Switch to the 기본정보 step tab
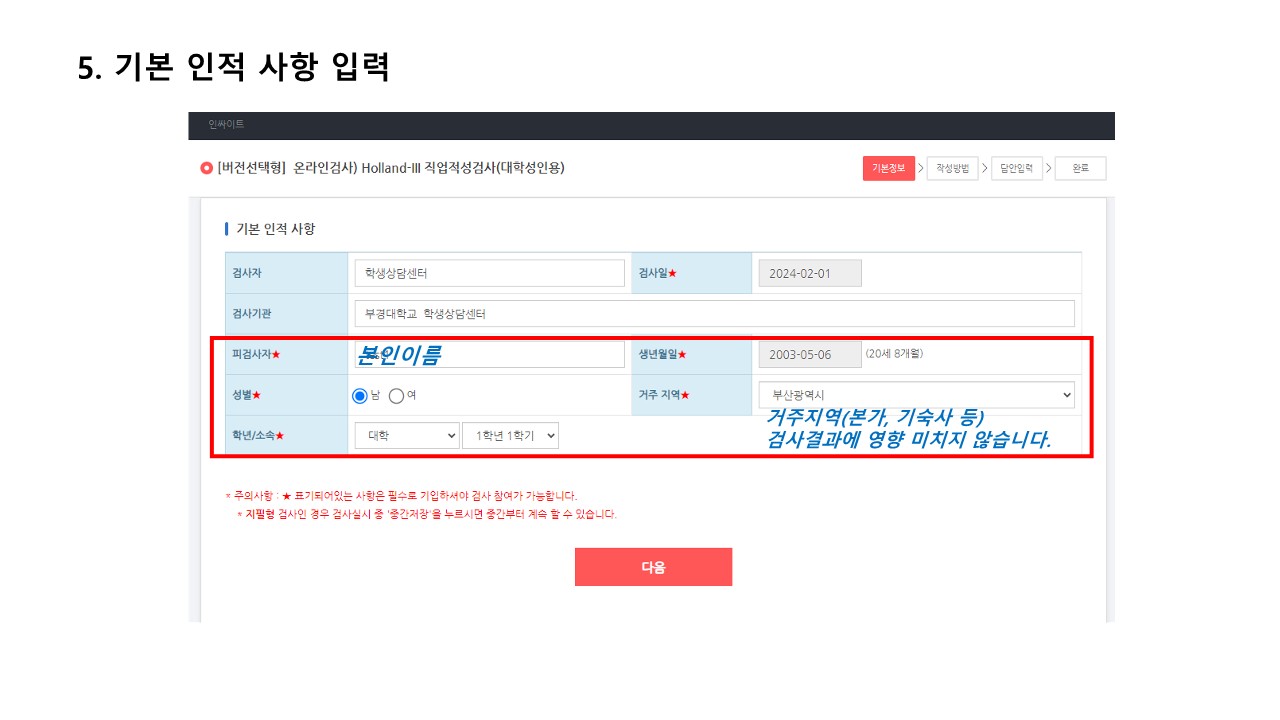 [888, 168]
